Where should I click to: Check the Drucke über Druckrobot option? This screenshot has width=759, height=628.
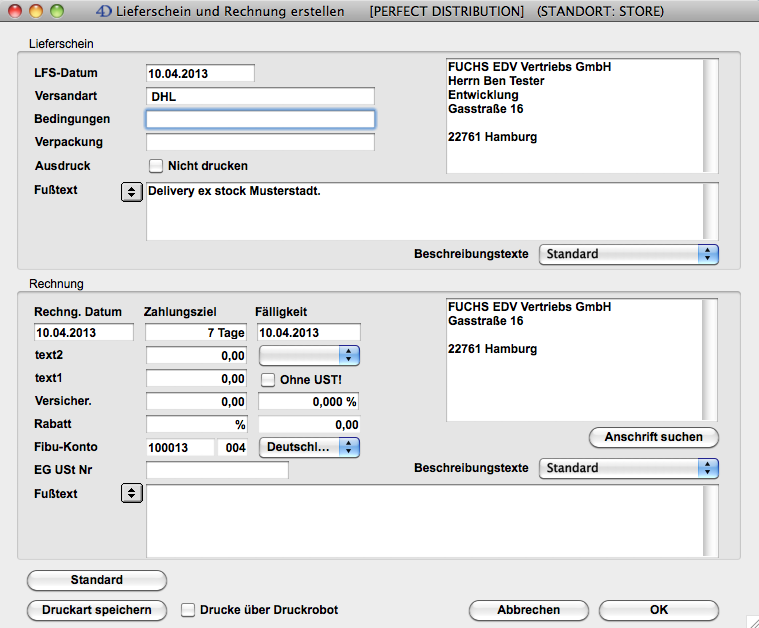pos(187,610)
